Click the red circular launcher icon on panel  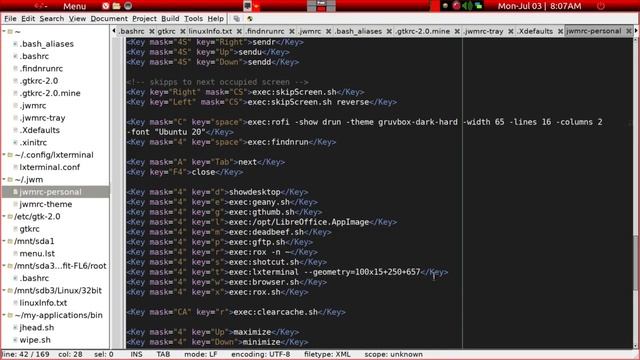pos(106,6)
